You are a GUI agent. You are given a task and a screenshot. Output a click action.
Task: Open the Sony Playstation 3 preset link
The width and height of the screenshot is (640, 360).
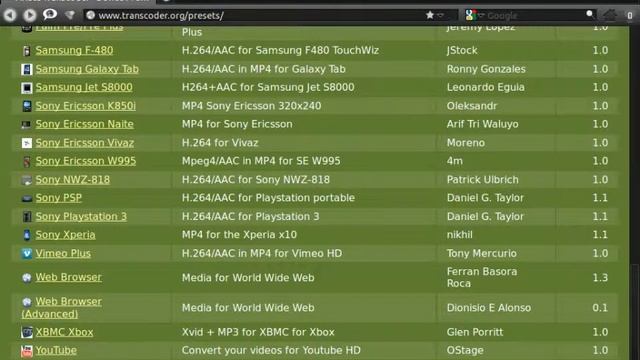point(81,216)
